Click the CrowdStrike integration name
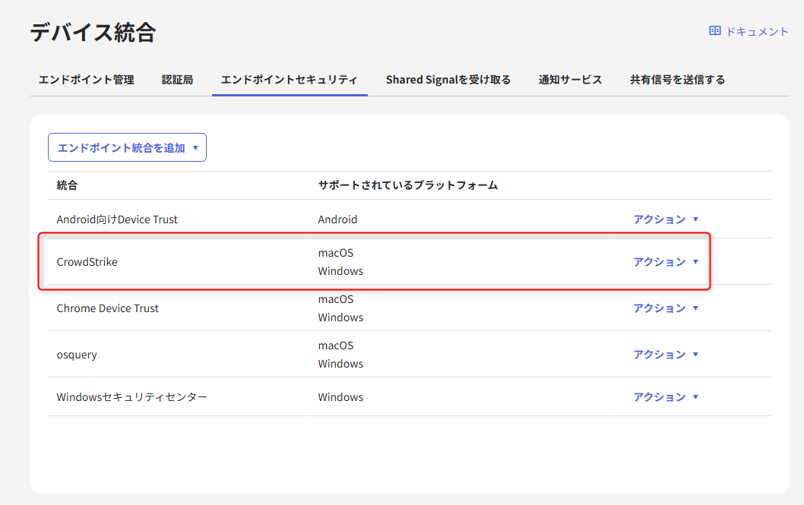This screenshot has height=505, width=804. 87,261
